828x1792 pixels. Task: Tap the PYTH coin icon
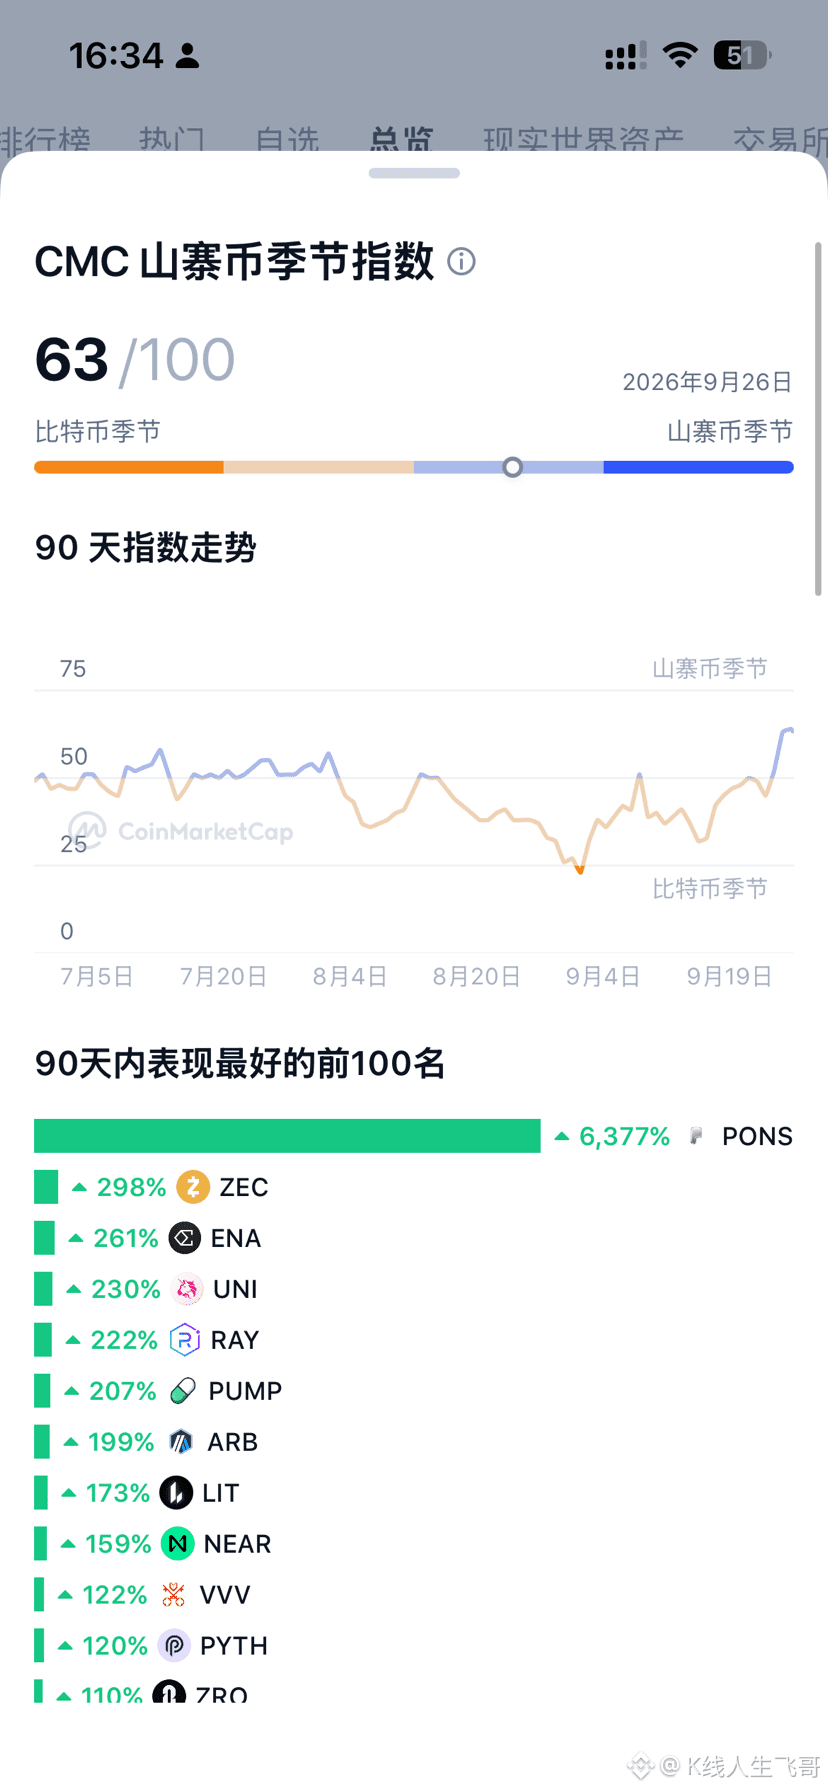(x=174, y=1646)
